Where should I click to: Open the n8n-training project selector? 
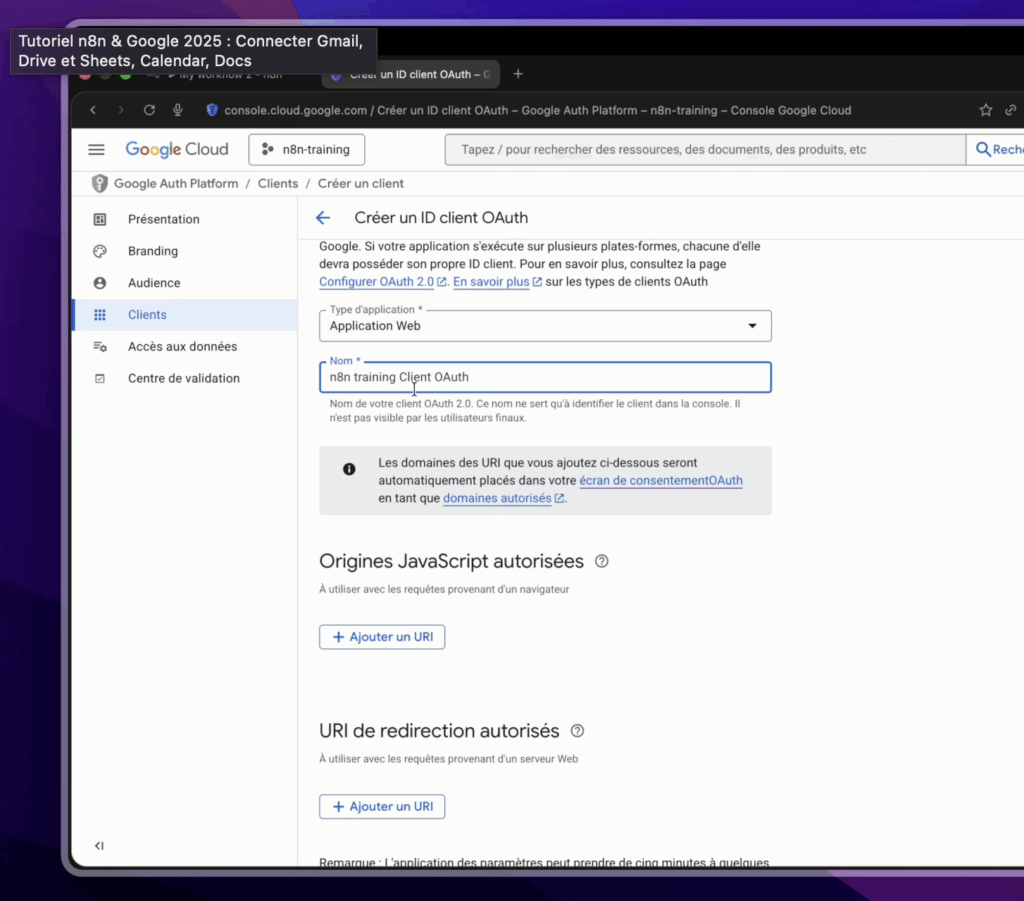coord(306,149)
